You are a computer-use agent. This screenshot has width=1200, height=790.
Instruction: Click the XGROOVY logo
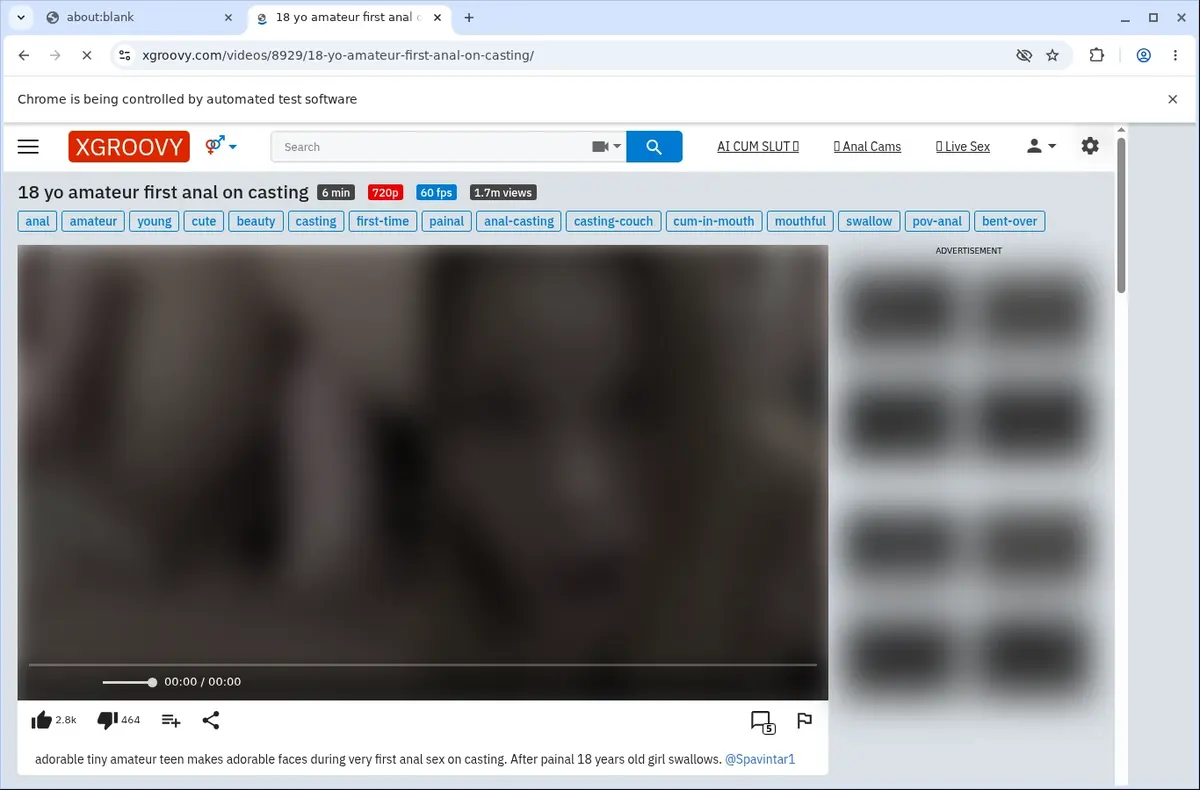pyautogui.click(x=129, y=147)
